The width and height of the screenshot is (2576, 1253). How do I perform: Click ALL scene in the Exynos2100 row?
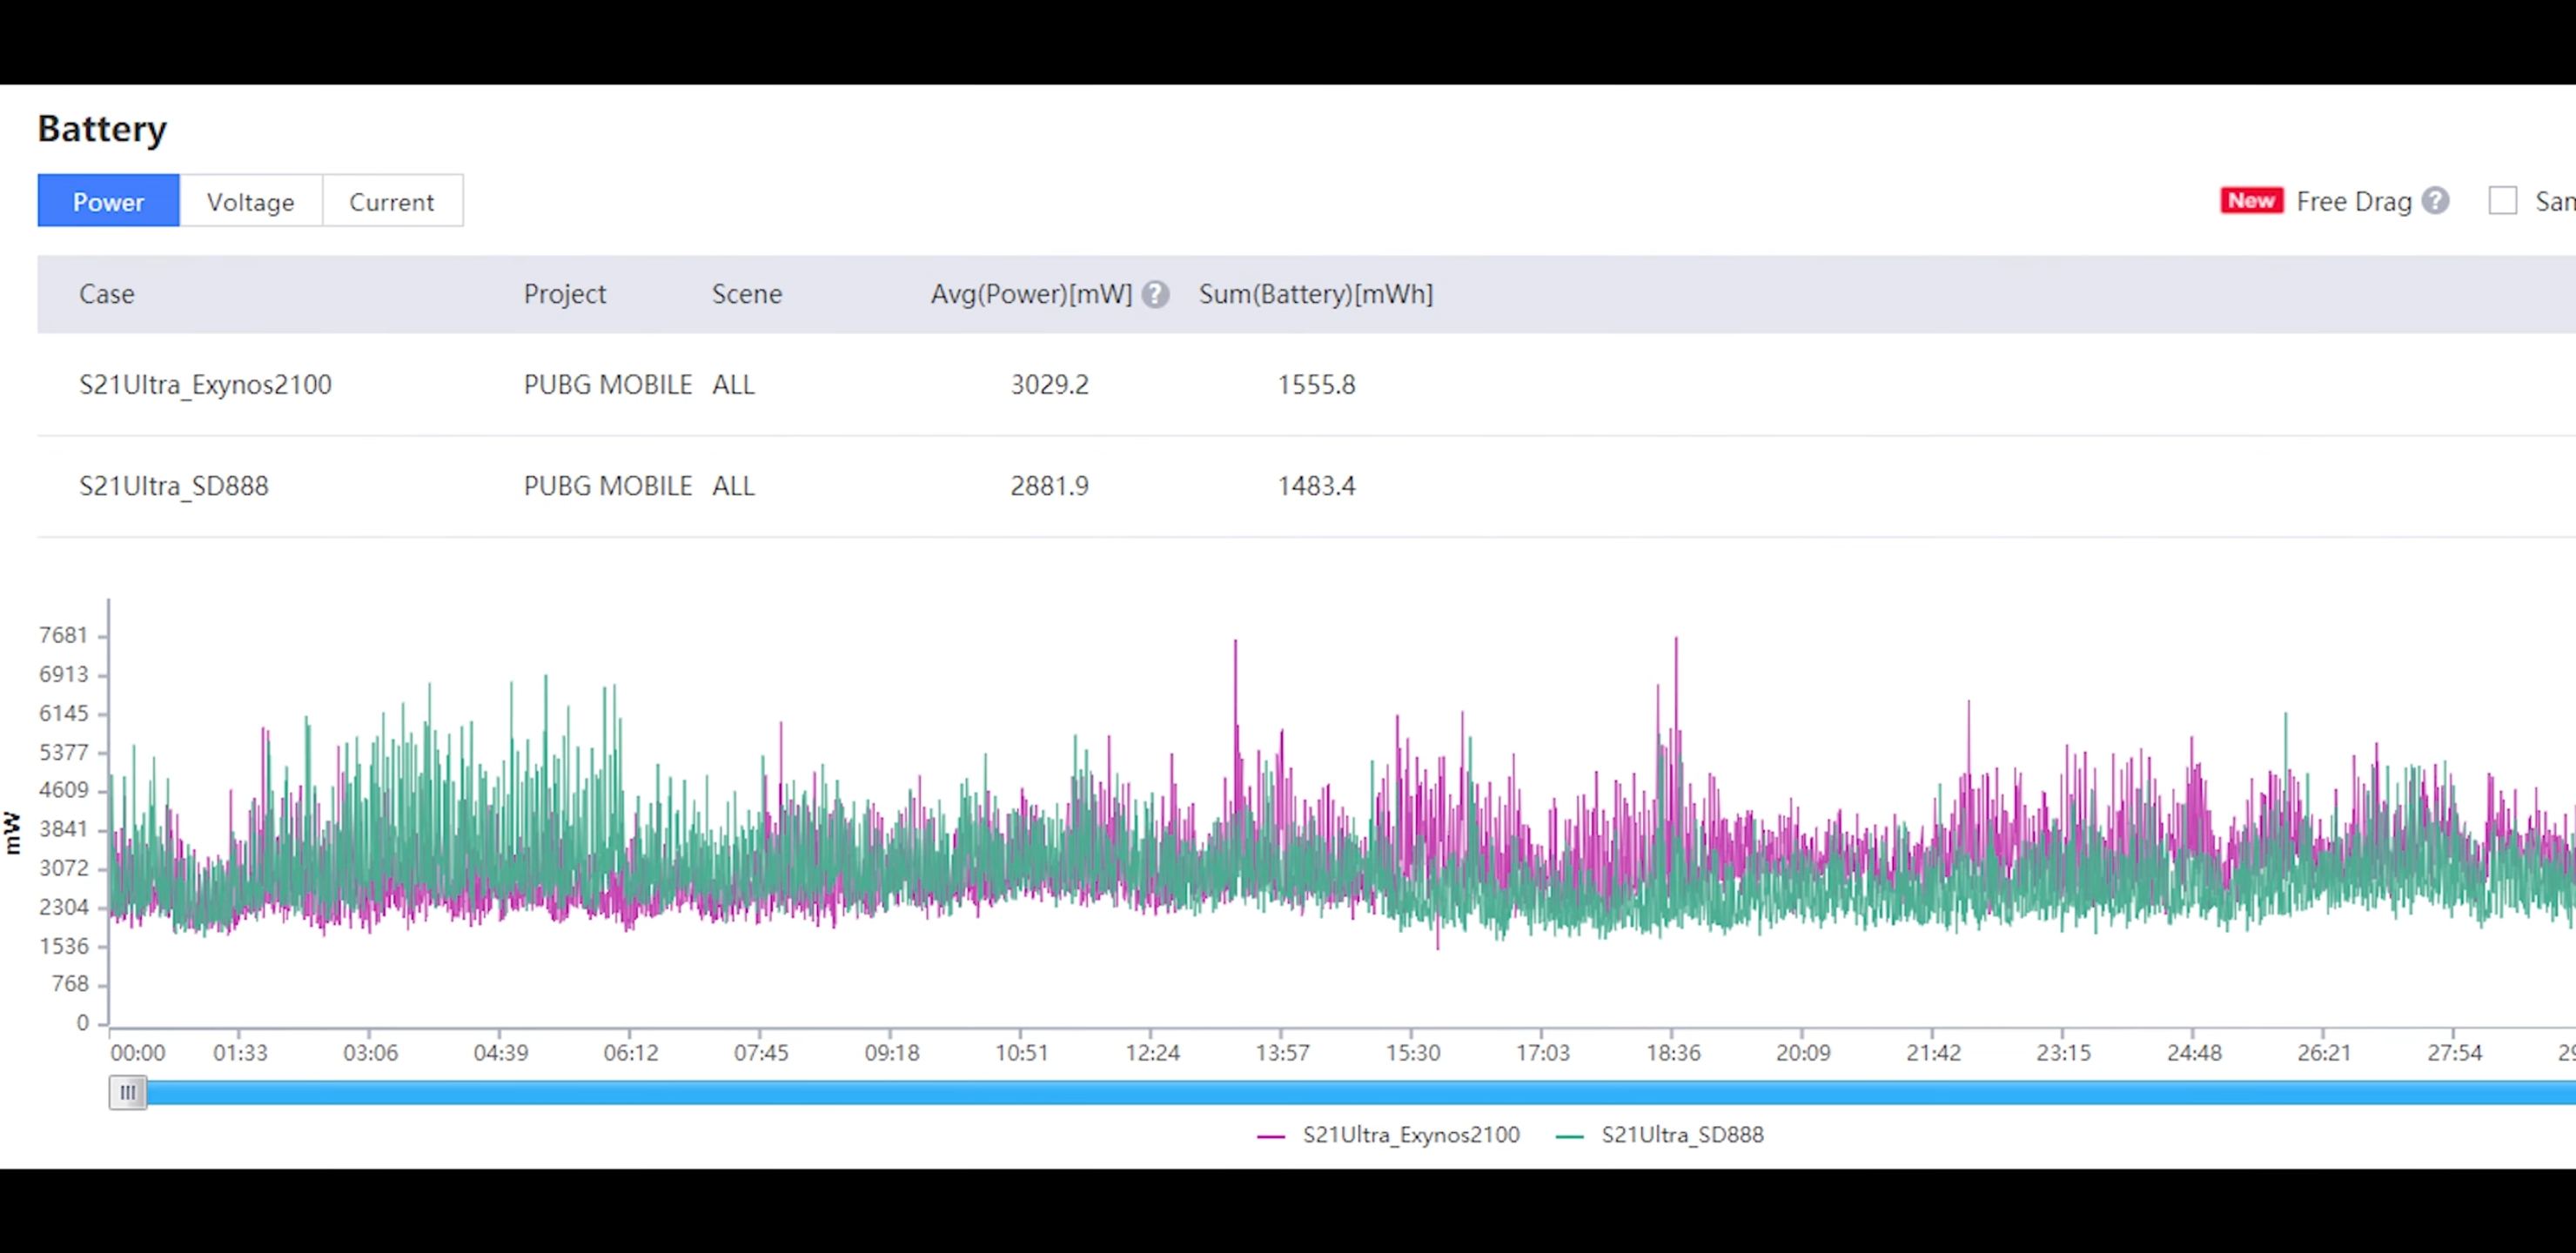click(733, 385)
